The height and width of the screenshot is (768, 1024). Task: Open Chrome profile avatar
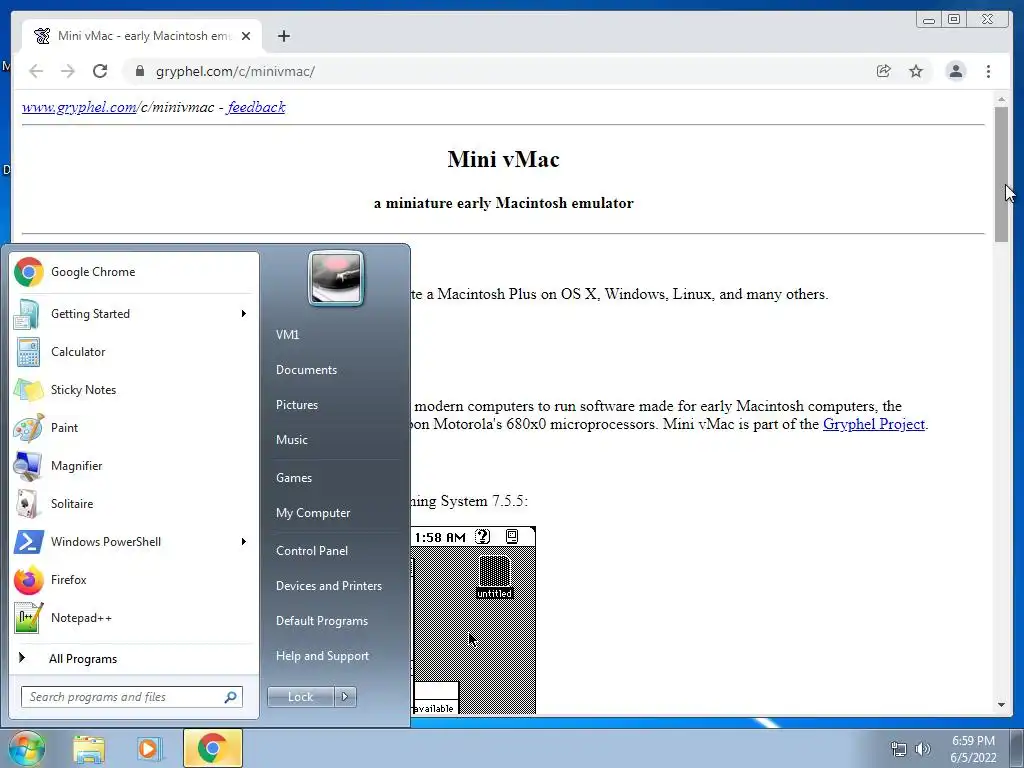coord(955,71)
